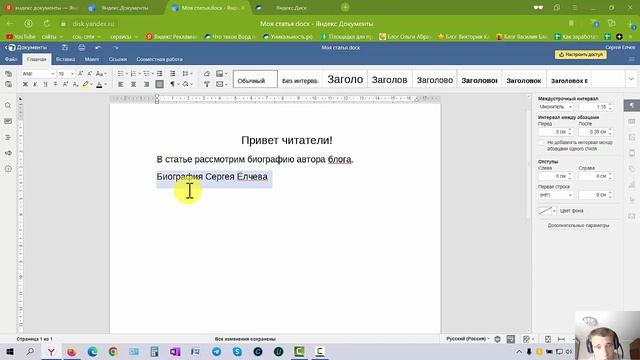This screenshot has height=360, width=640.
Task: Apply underline (Ч) formatting
Action: coord(45,84)
